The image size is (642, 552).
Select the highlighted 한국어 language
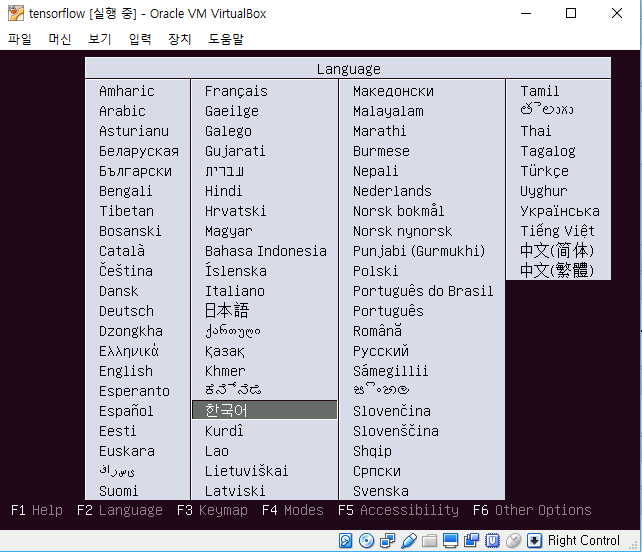(x=264, y=410)
